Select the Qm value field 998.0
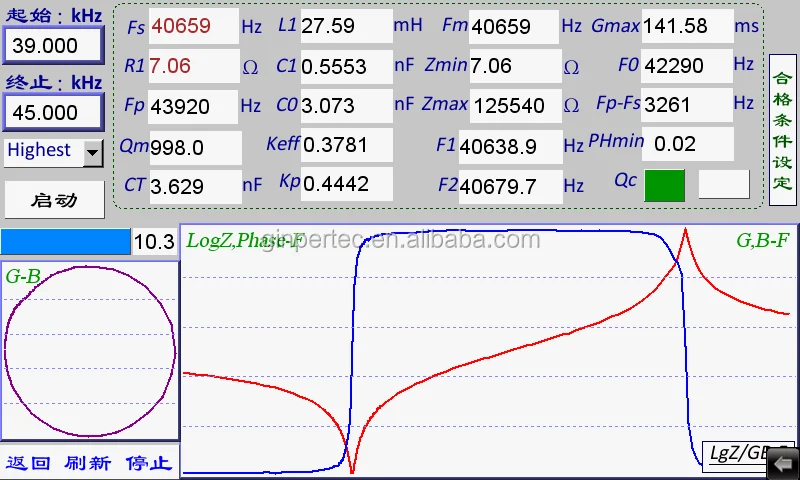 194,148
